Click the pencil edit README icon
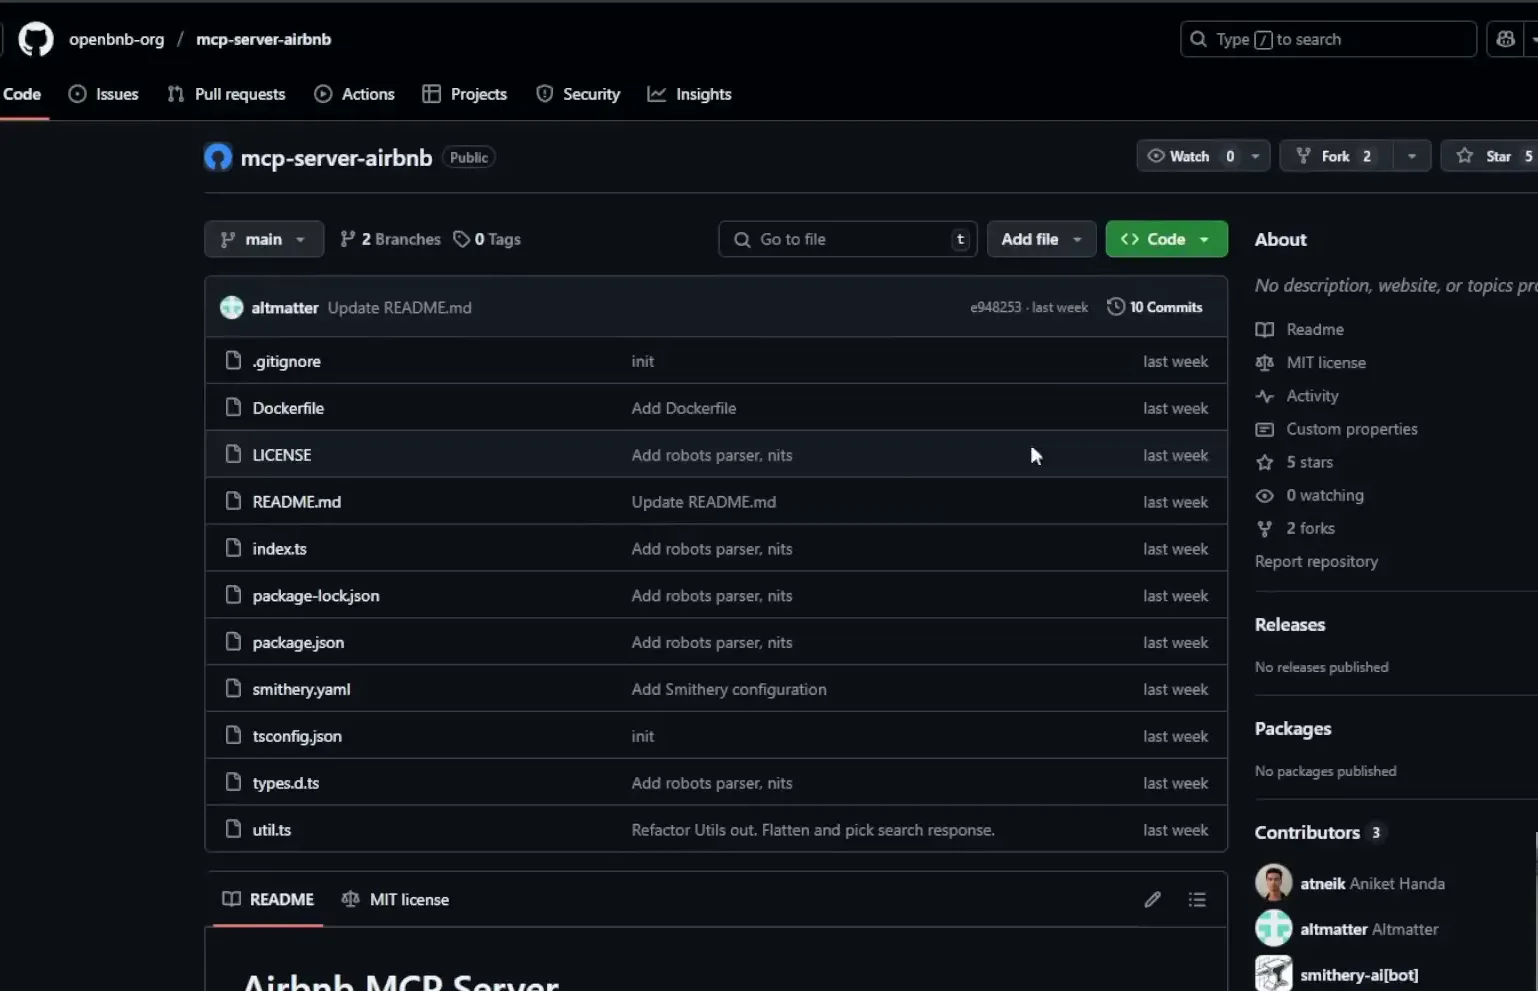Screen dimensions: 1538x991 click(1152, 899)
